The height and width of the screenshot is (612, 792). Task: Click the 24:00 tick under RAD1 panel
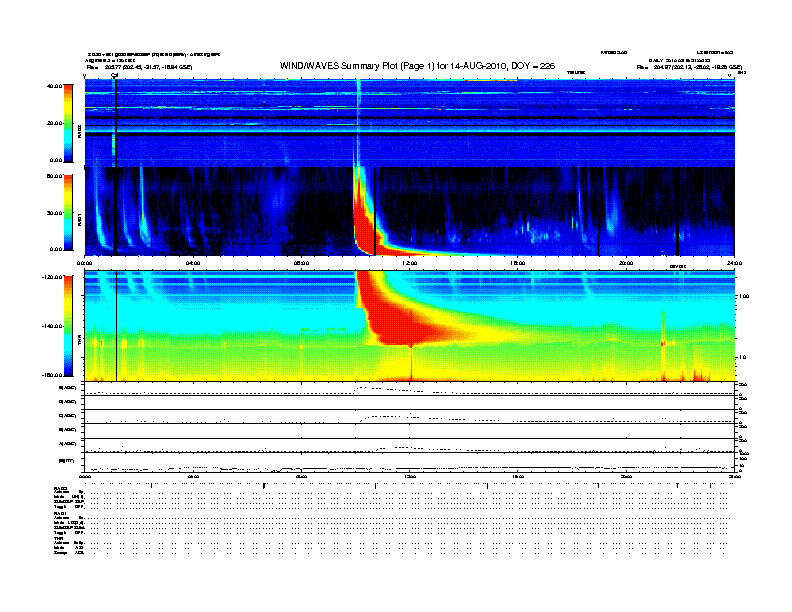734,263
